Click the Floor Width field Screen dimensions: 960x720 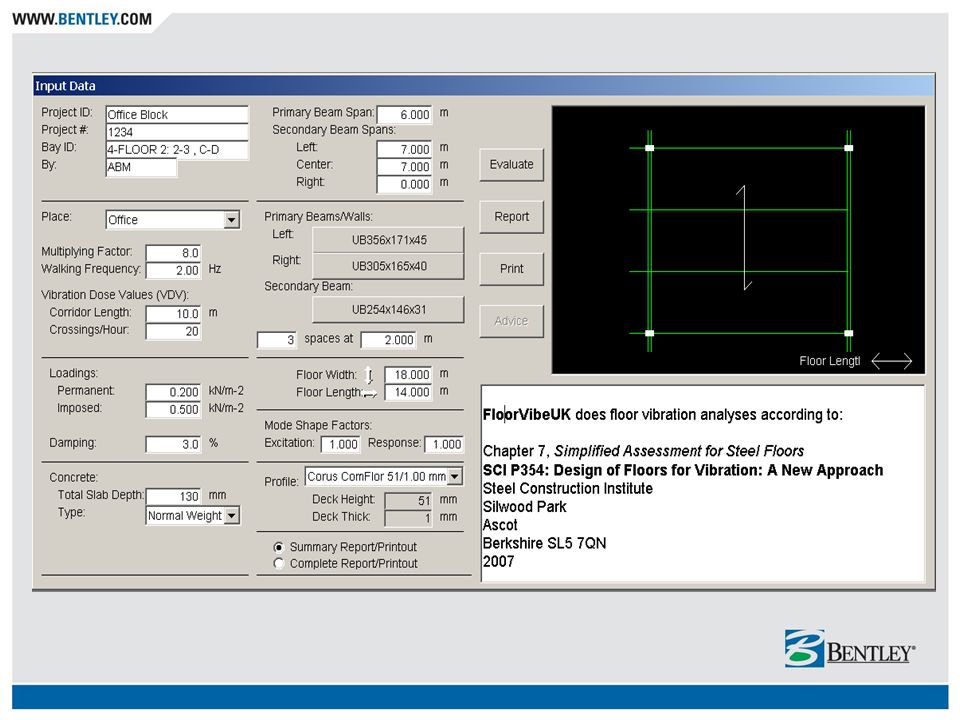(x=408, y=375)
